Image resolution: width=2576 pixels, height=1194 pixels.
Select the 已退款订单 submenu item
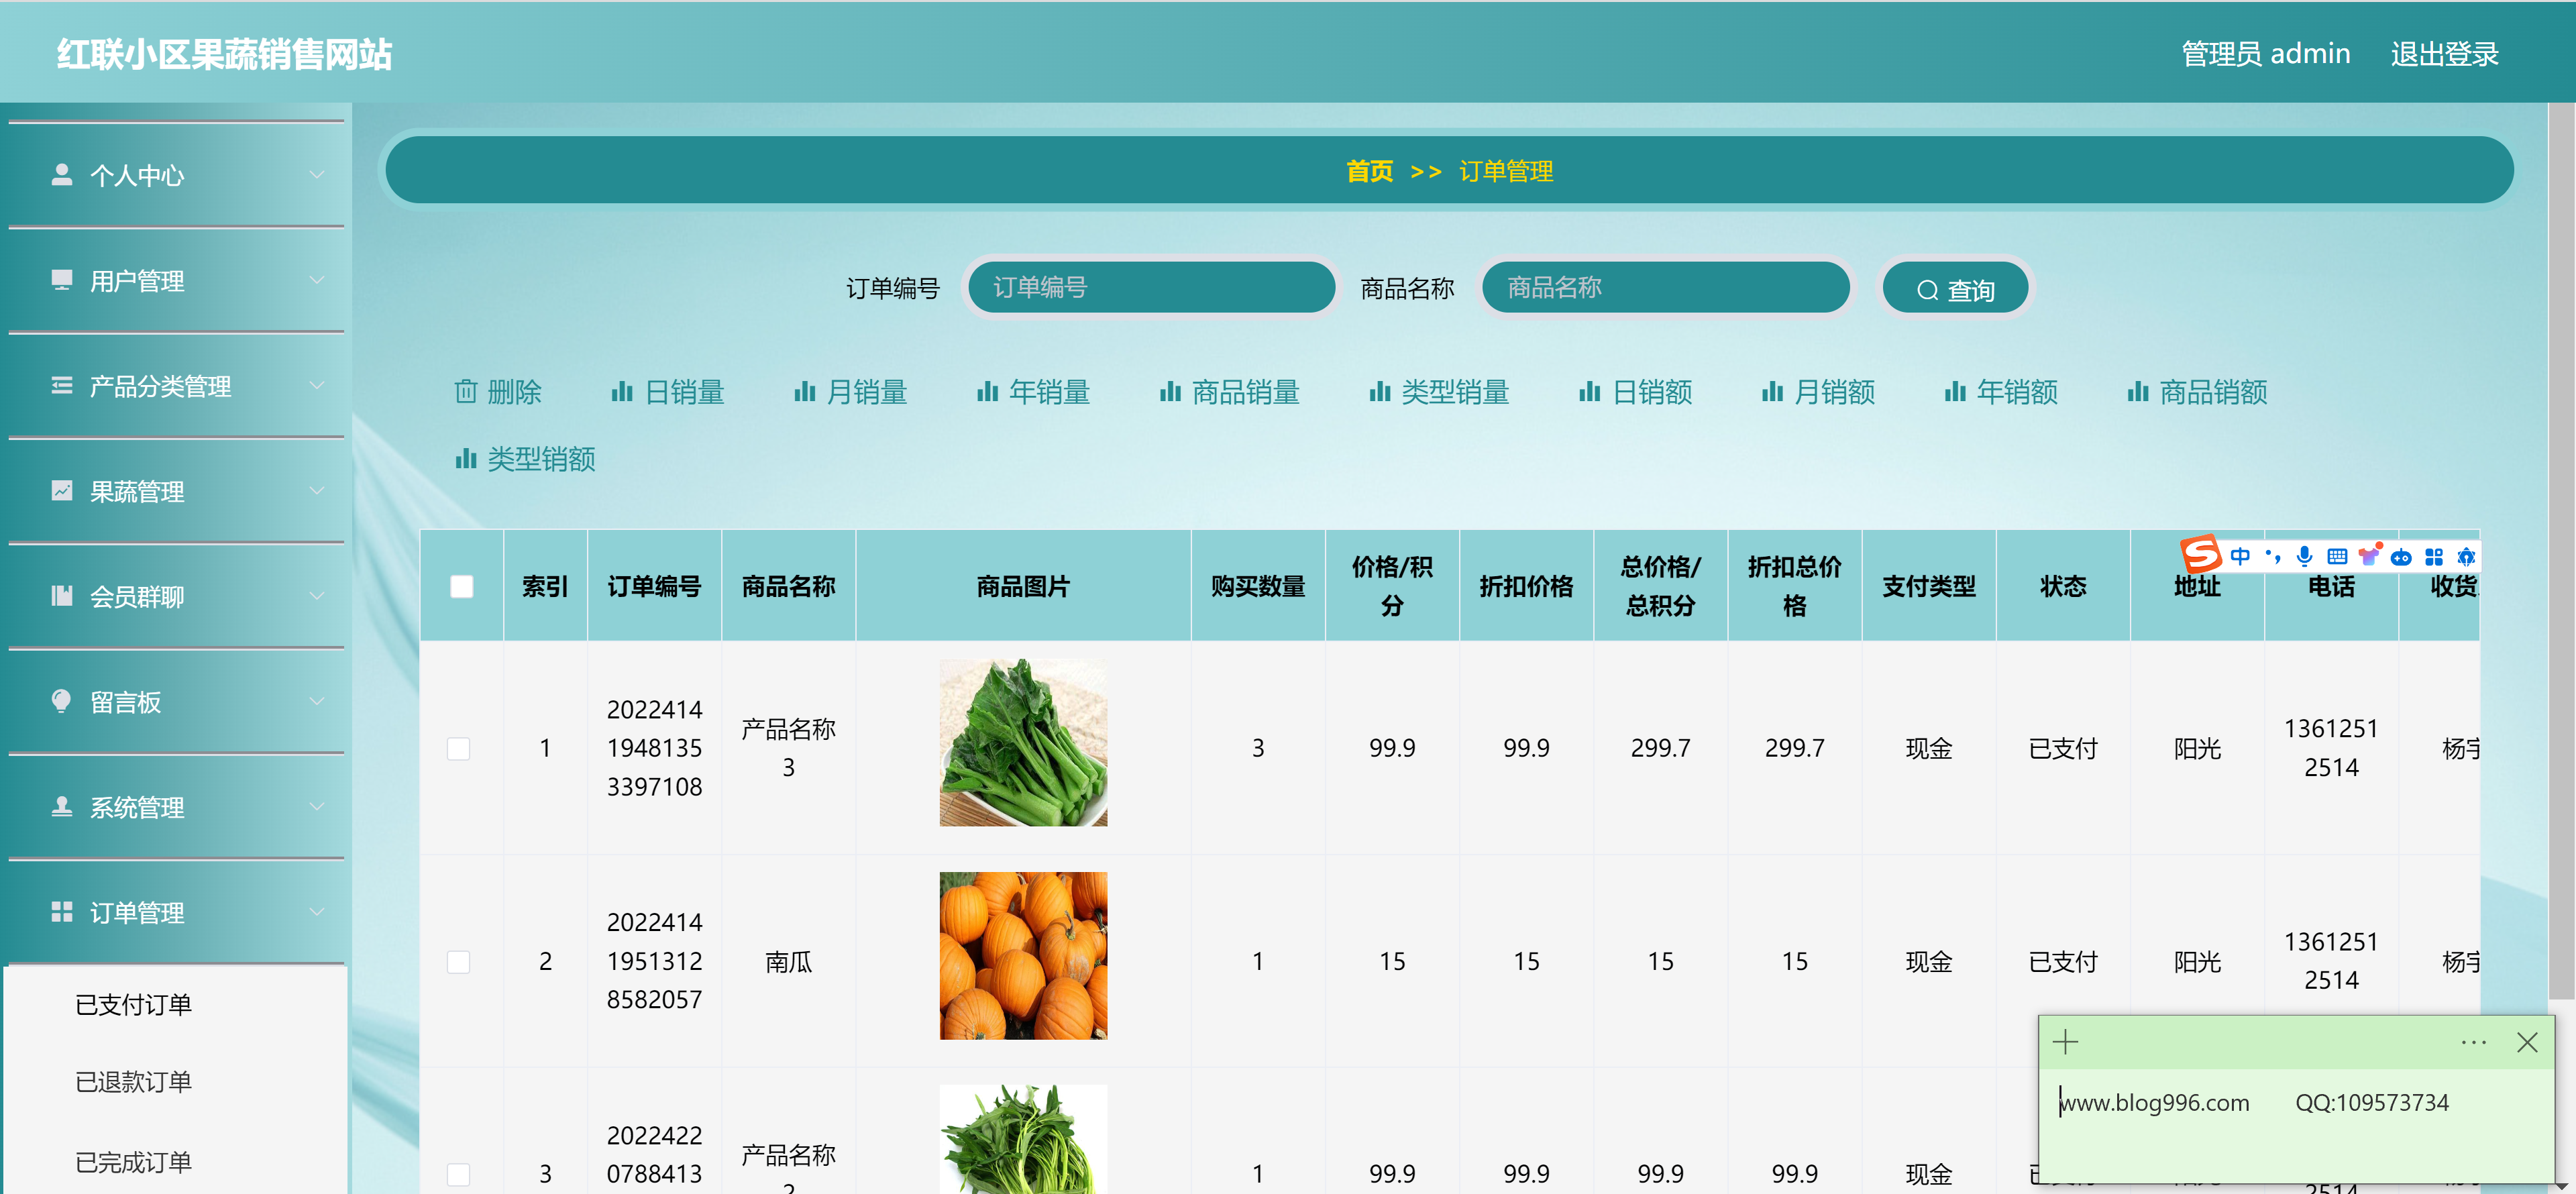133,1081
